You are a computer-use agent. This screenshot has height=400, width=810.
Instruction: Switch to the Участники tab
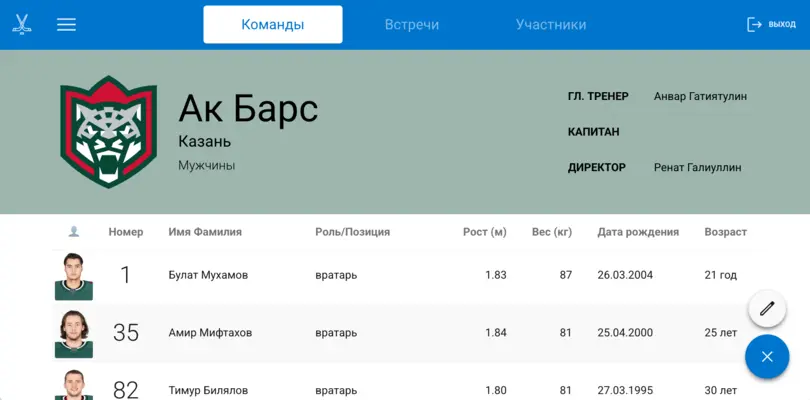click(x=551, y=24)
